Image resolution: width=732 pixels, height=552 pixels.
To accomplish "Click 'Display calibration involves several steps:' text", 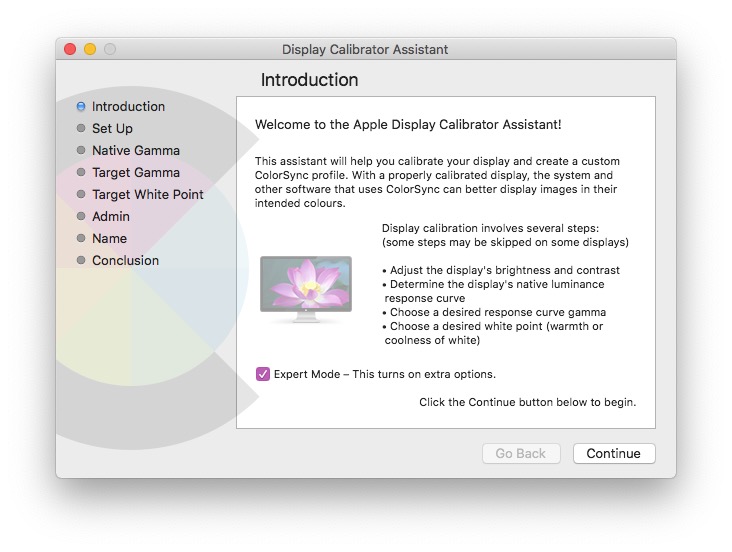I will coord(490,228).
